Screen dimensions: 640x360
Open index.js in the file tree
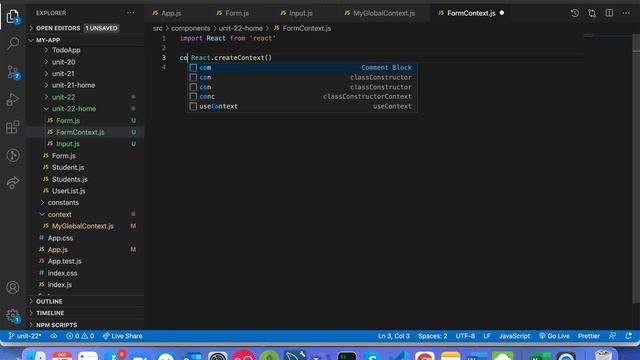(x=60, y=285)
